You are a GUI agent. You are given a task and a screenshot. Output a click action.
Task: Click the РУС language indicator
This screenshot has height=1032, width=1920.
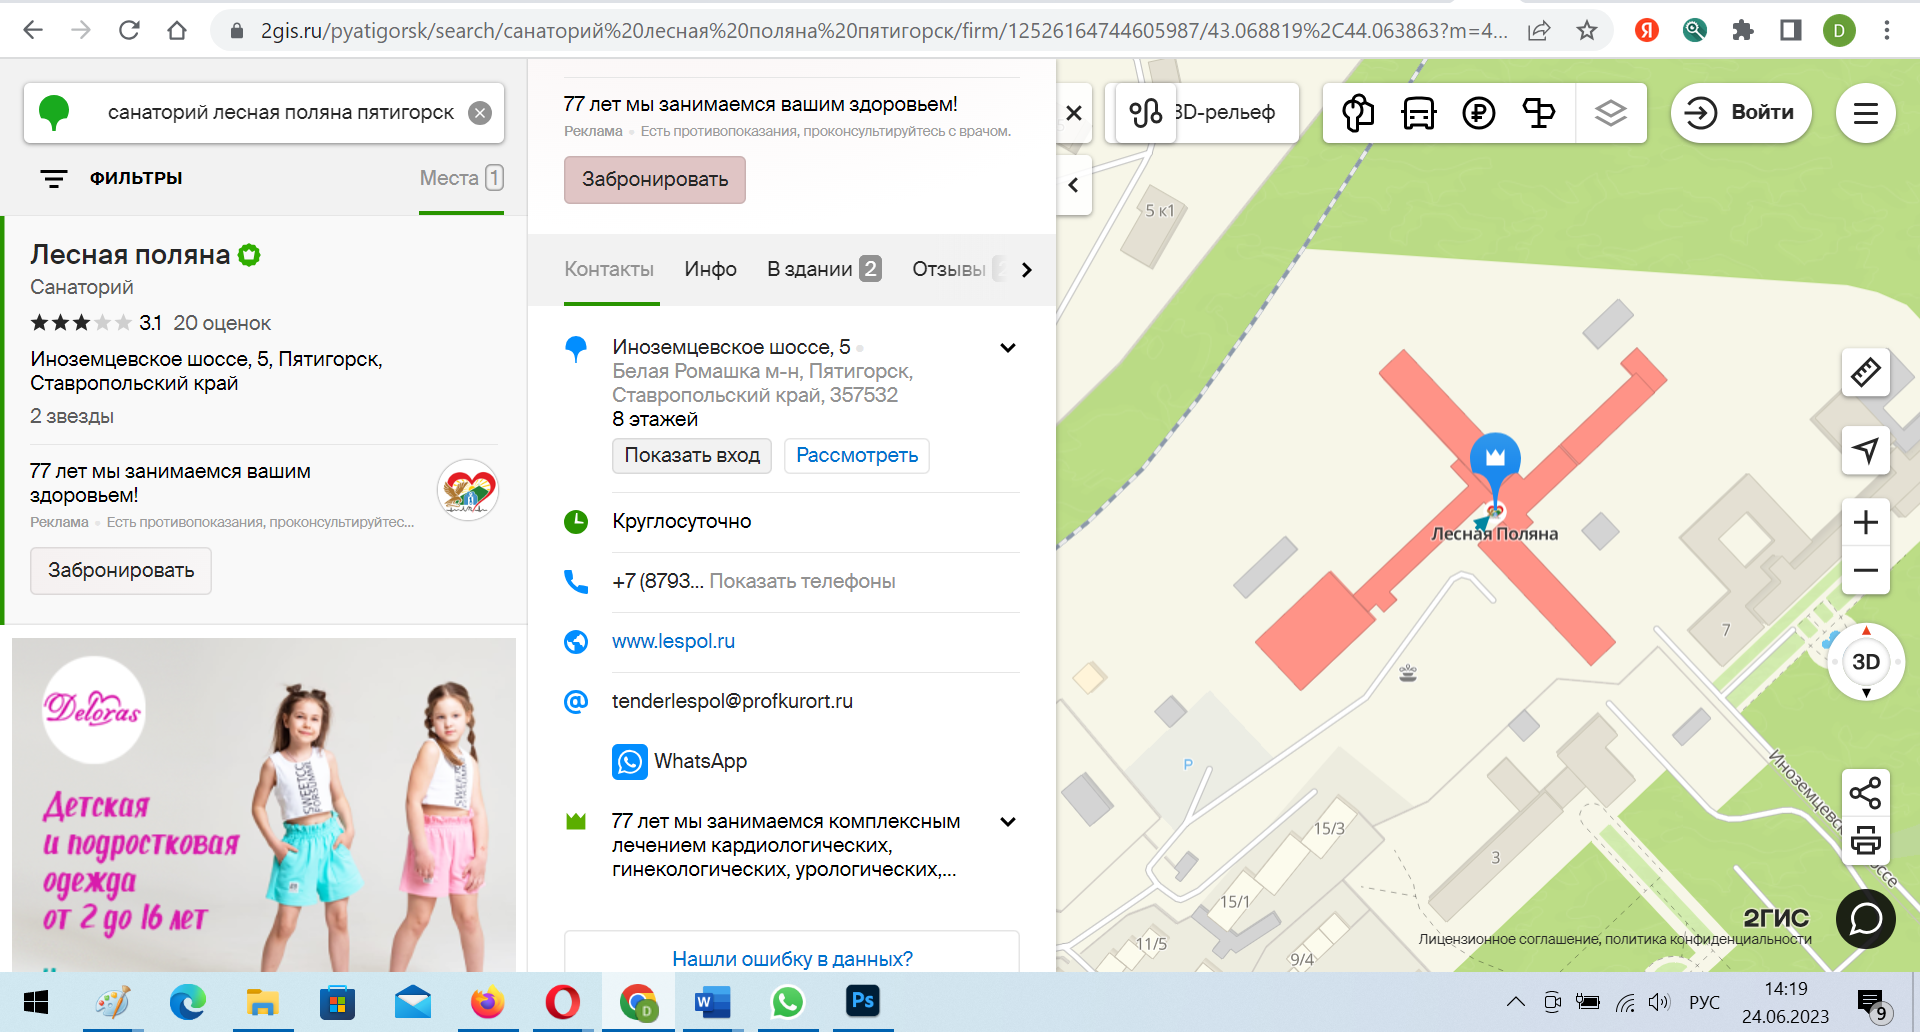pyautogui.click(x=1705, y=1003)
